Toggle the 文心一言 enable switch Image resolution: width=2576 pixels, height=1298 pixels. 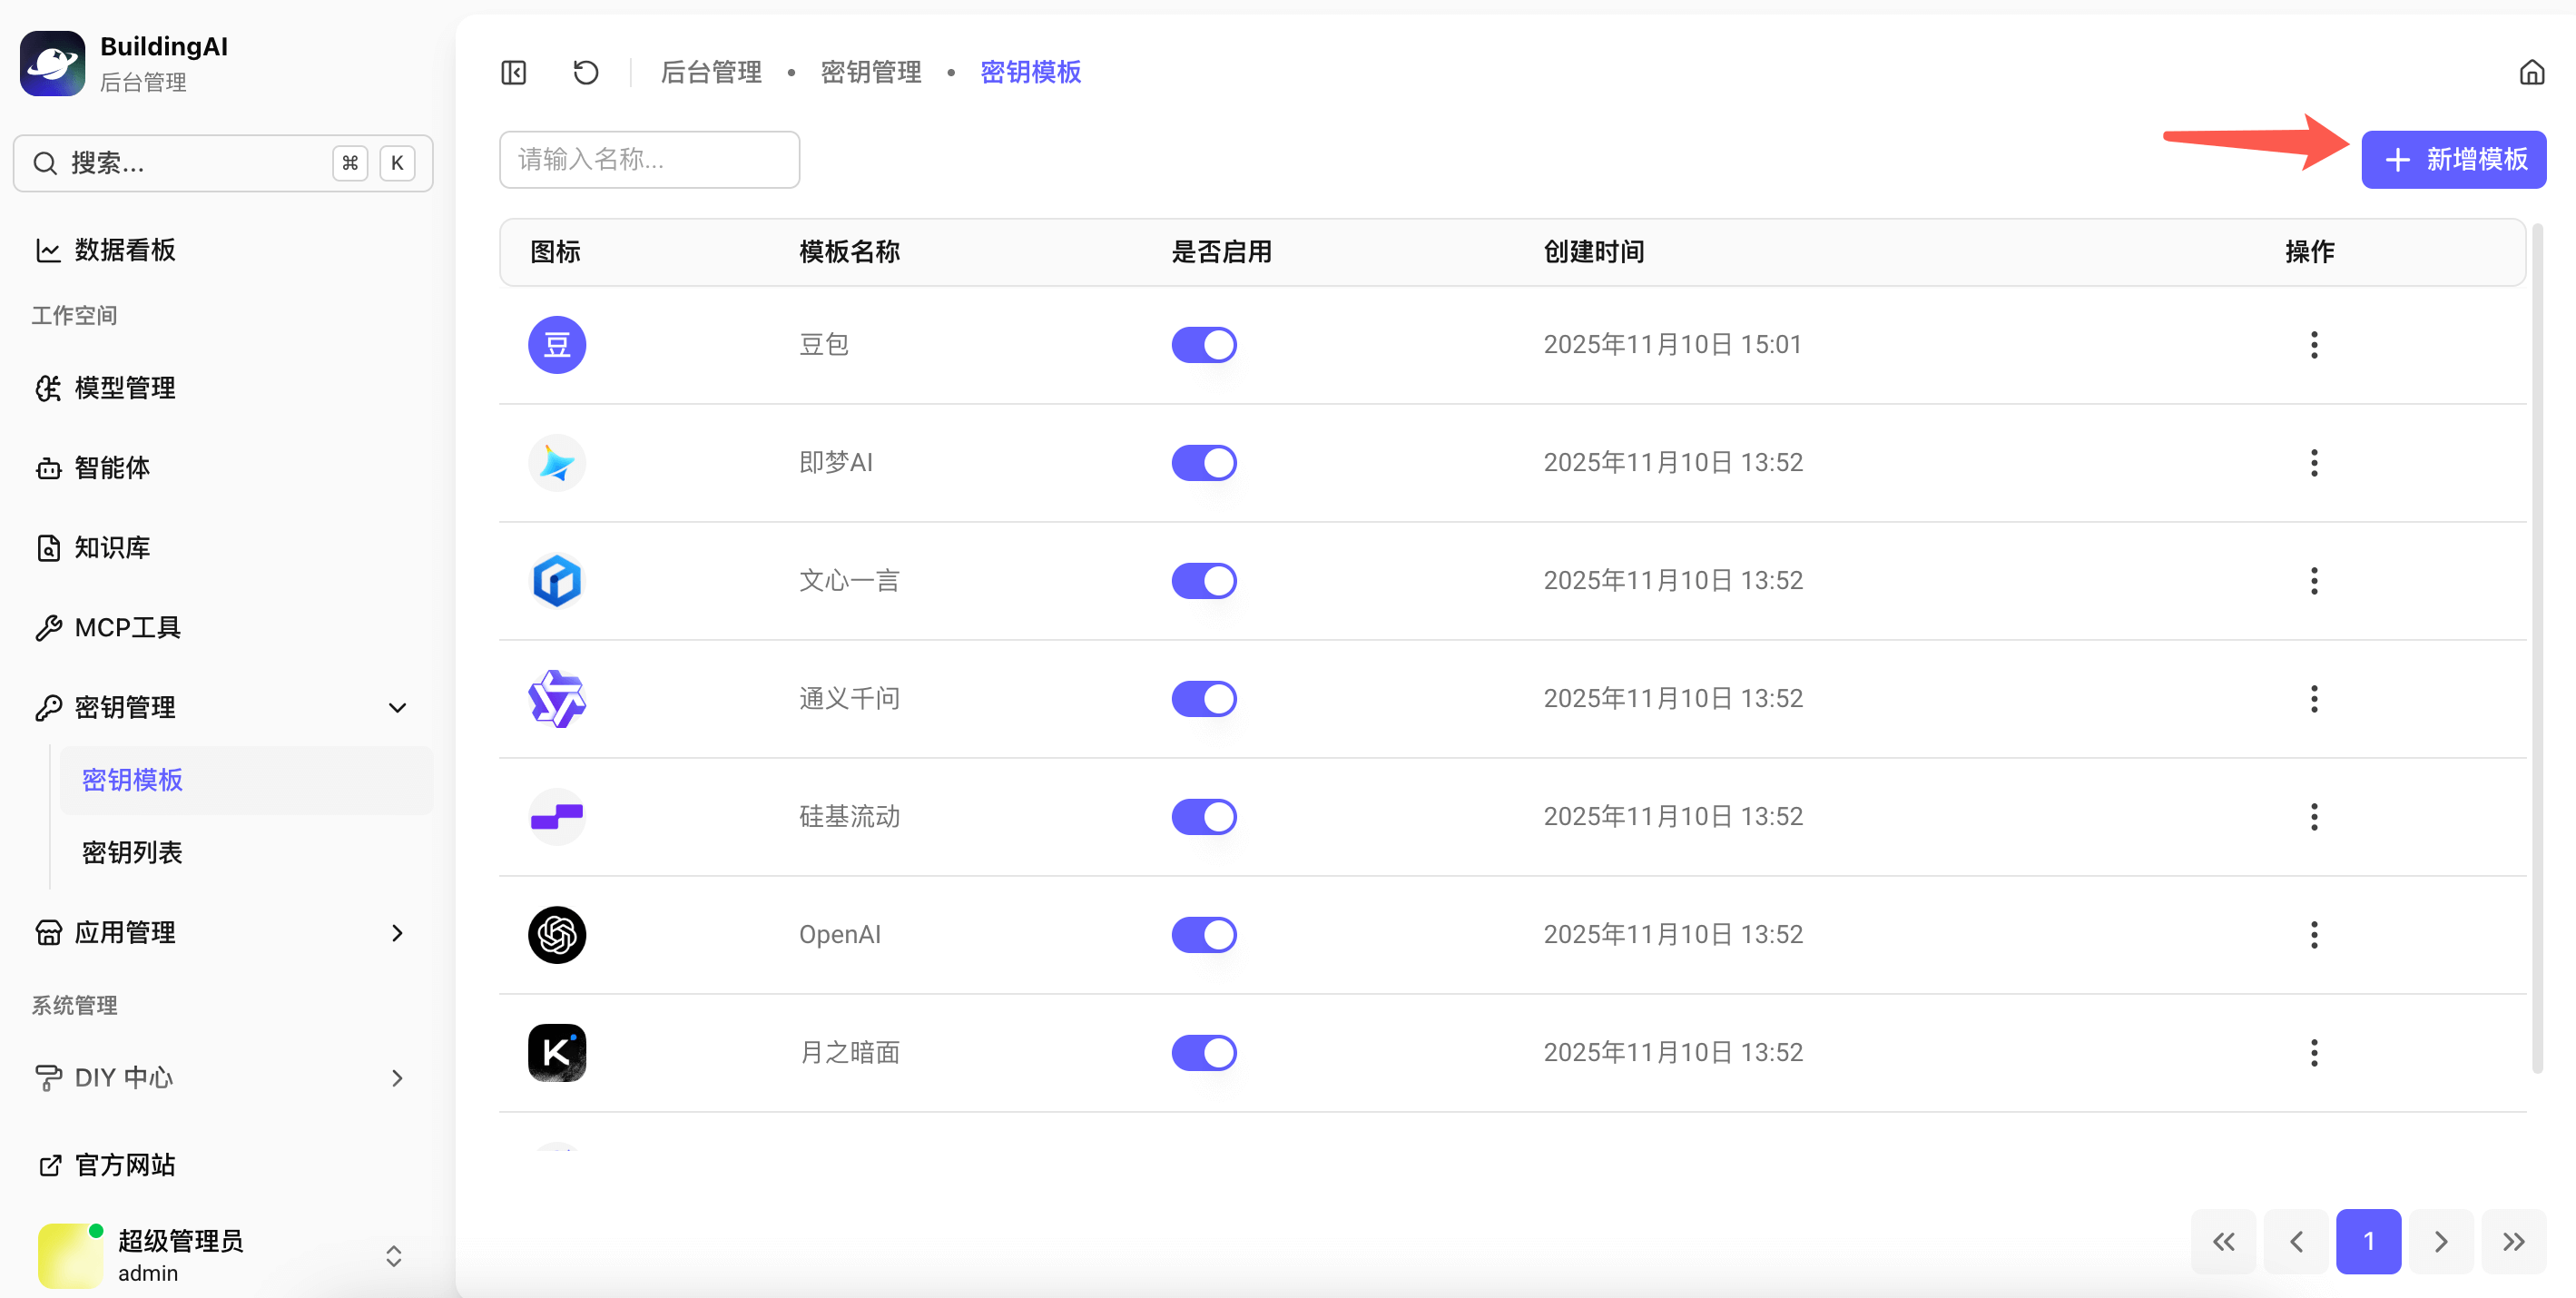click(1204, 581)
